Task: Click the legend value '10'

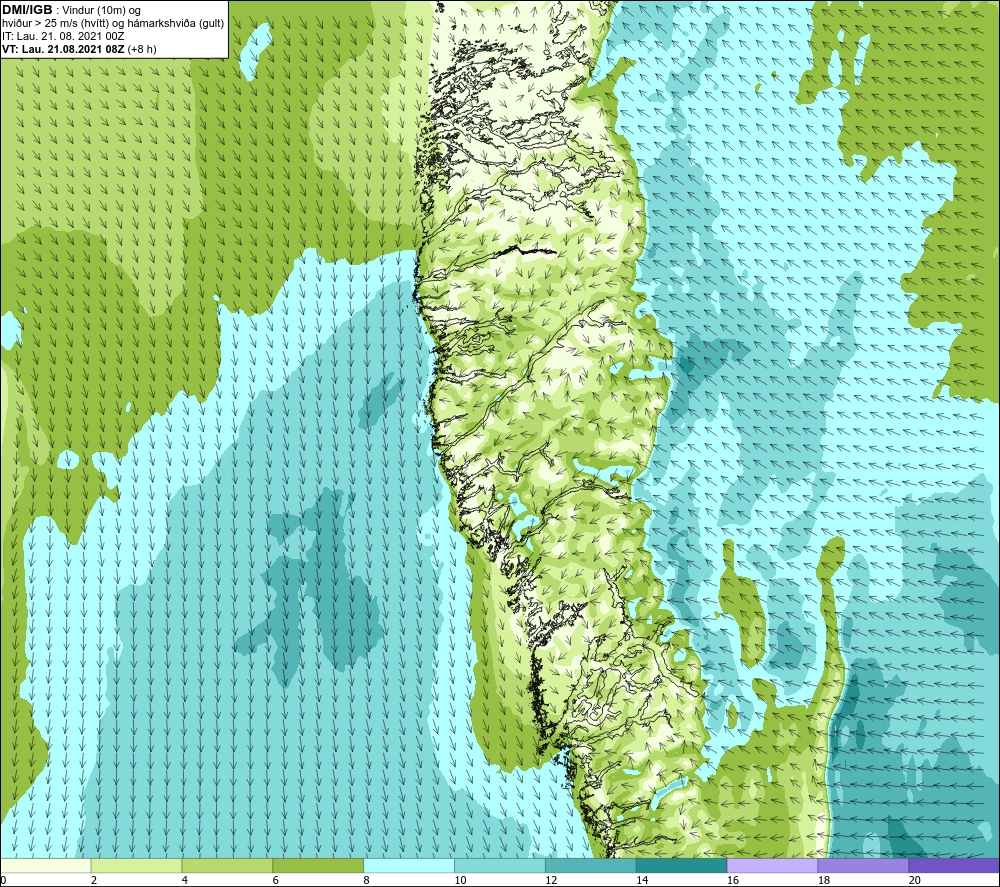Action: pyautogui.click(x=460, y=880)
